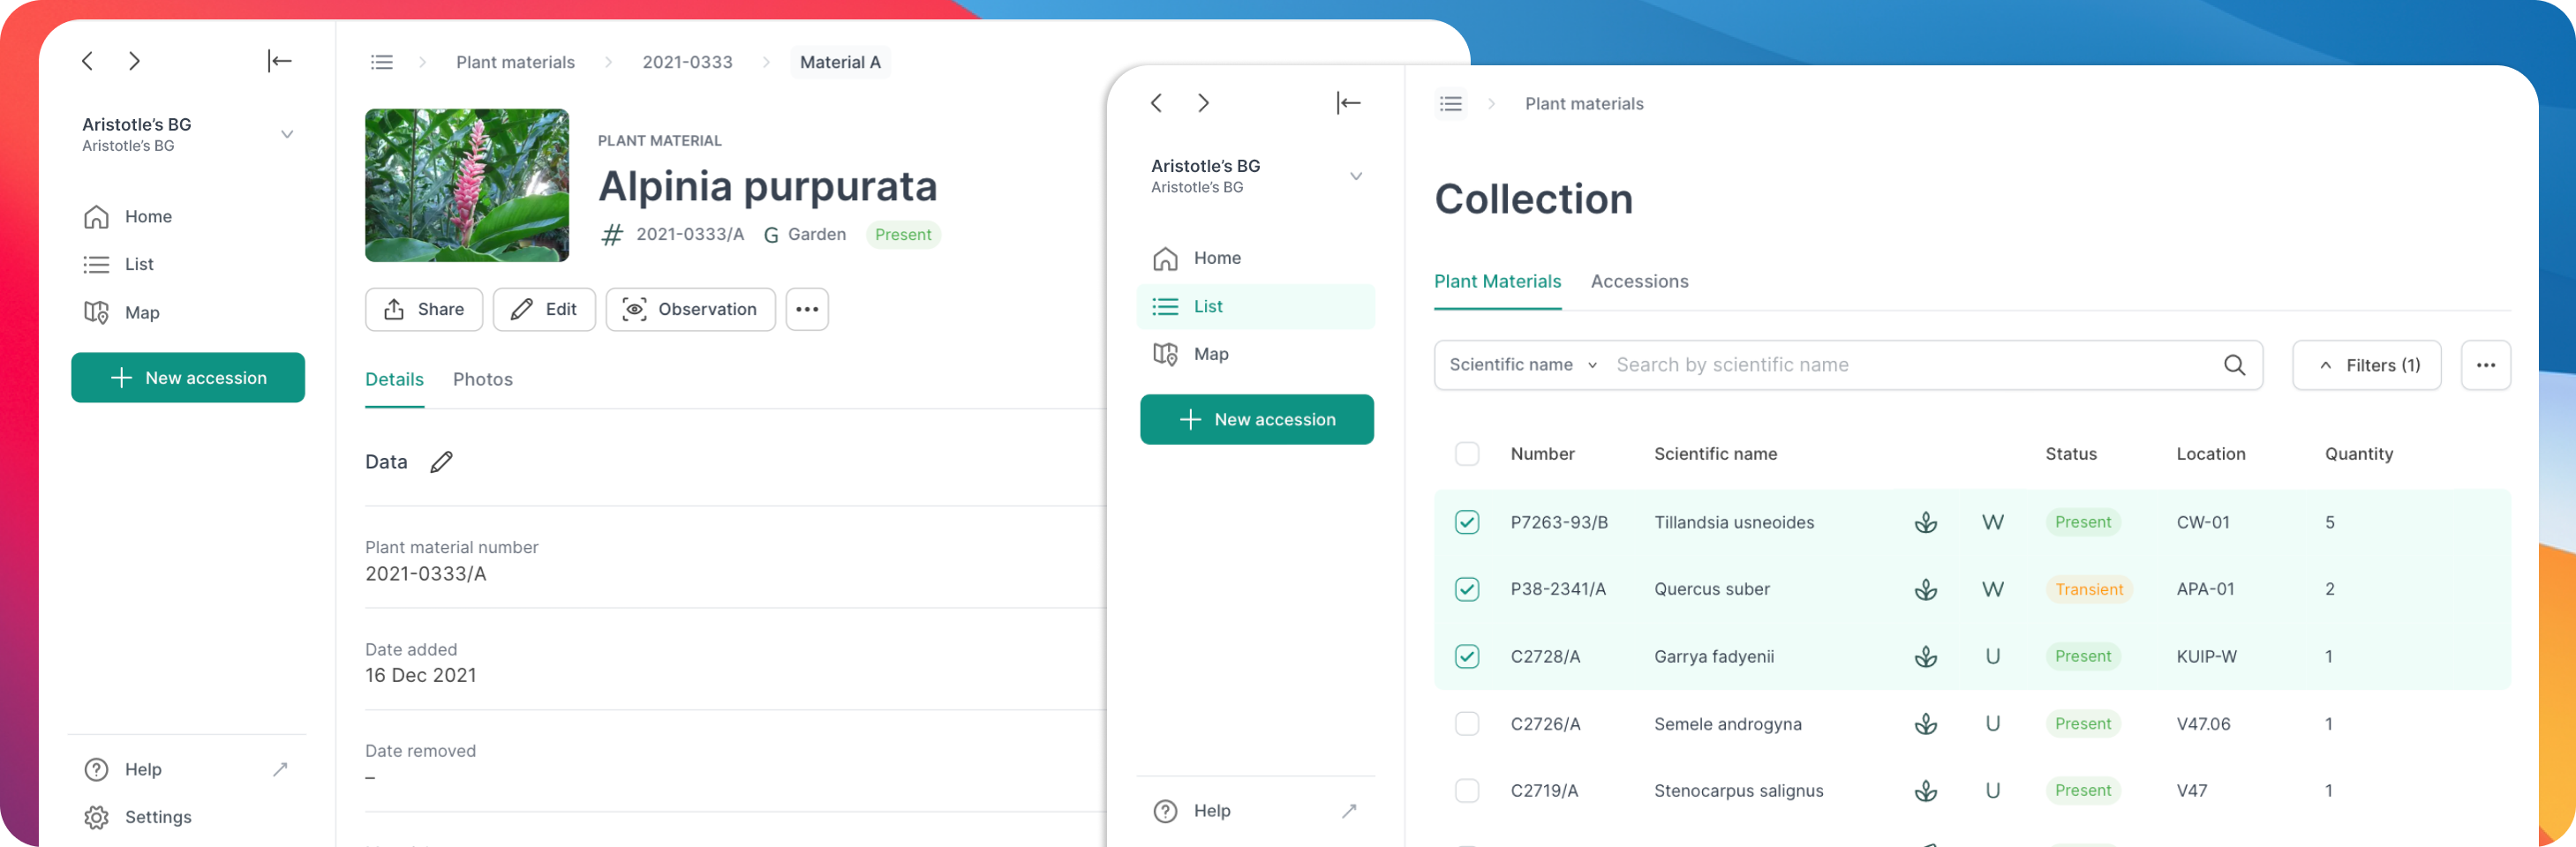The height and width of the screenshot is (847, 2576).
Task: Click plant icon in Stenocarpus salignus row
Action: pos(1925,791)
